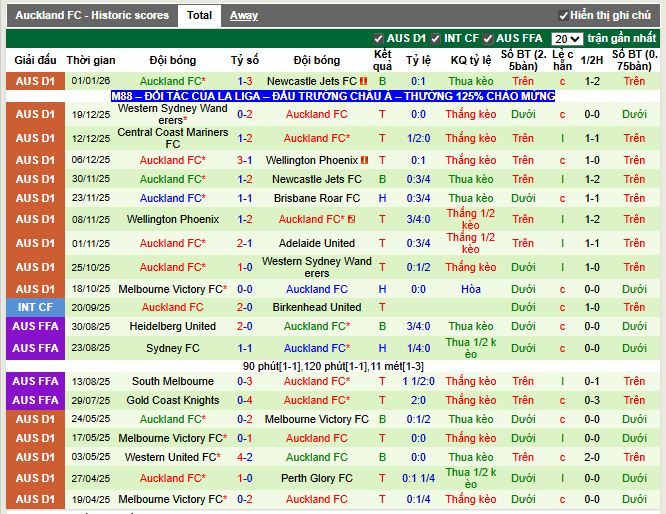Select the 0:1 1/4 odds cell

[418, 478]
